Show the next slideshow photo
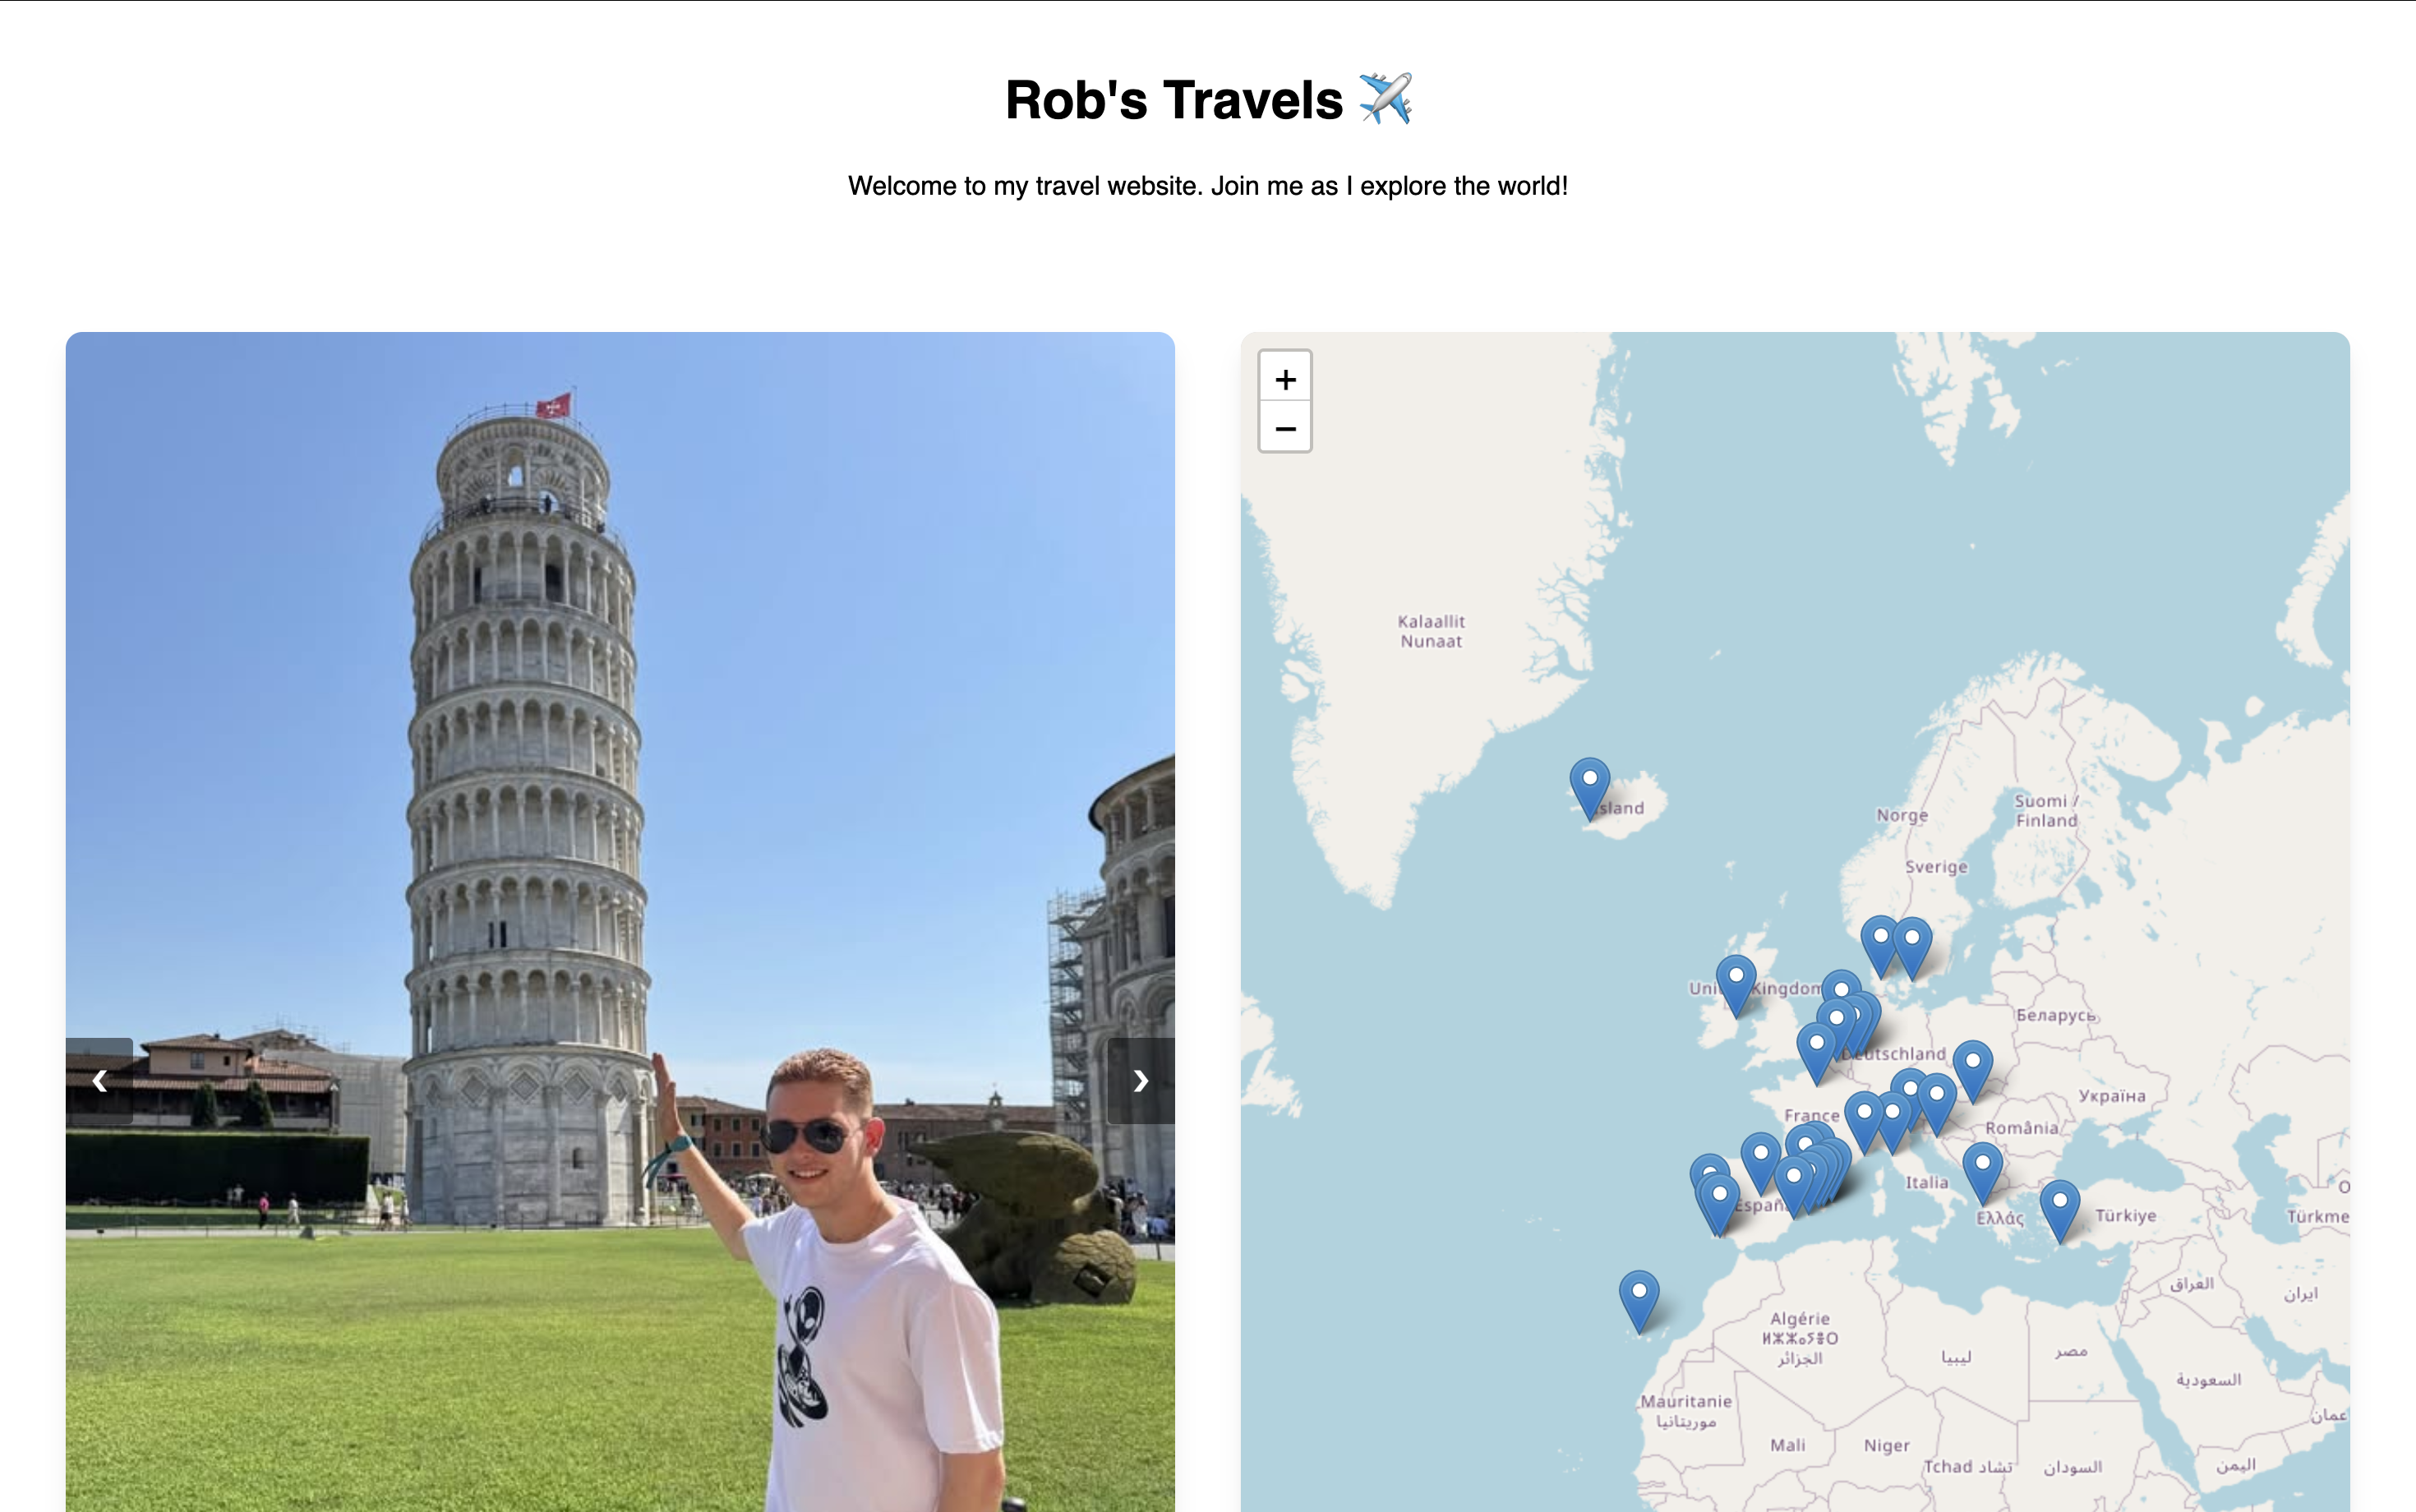The width and height of the screenshot is (2416, 1512). (1141, 1080)
